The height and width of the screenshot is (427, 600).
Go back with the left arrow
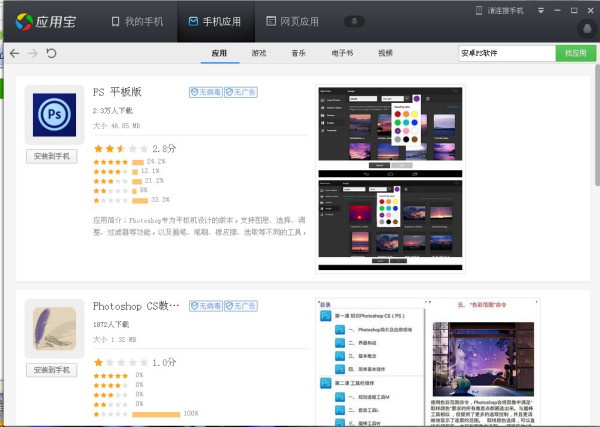point(14,53)
